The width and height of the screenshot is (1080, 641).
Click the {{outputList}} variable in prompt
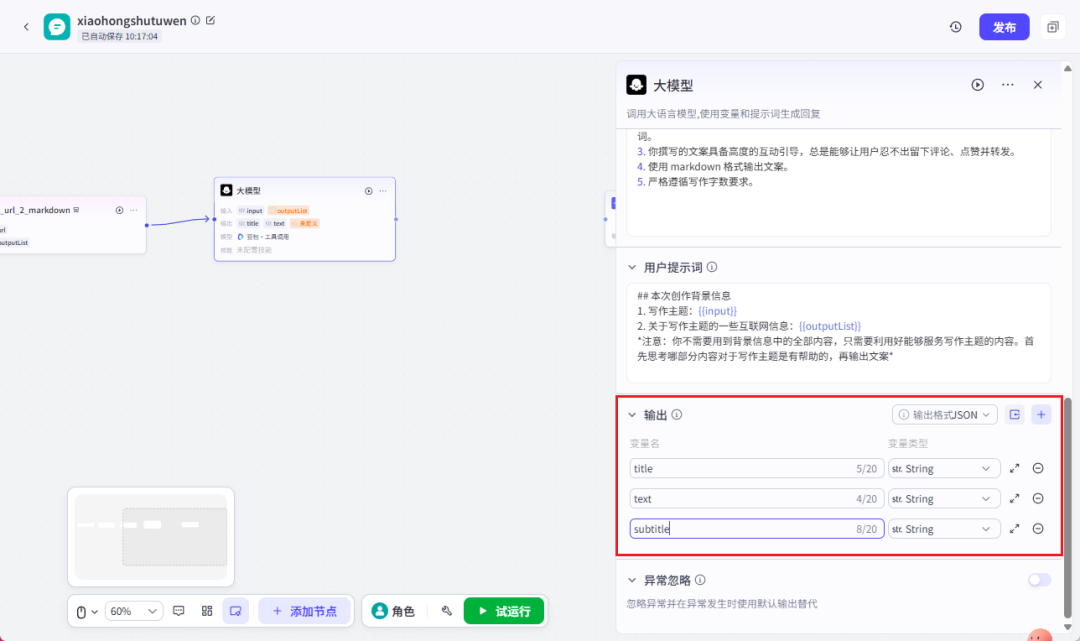829,326
